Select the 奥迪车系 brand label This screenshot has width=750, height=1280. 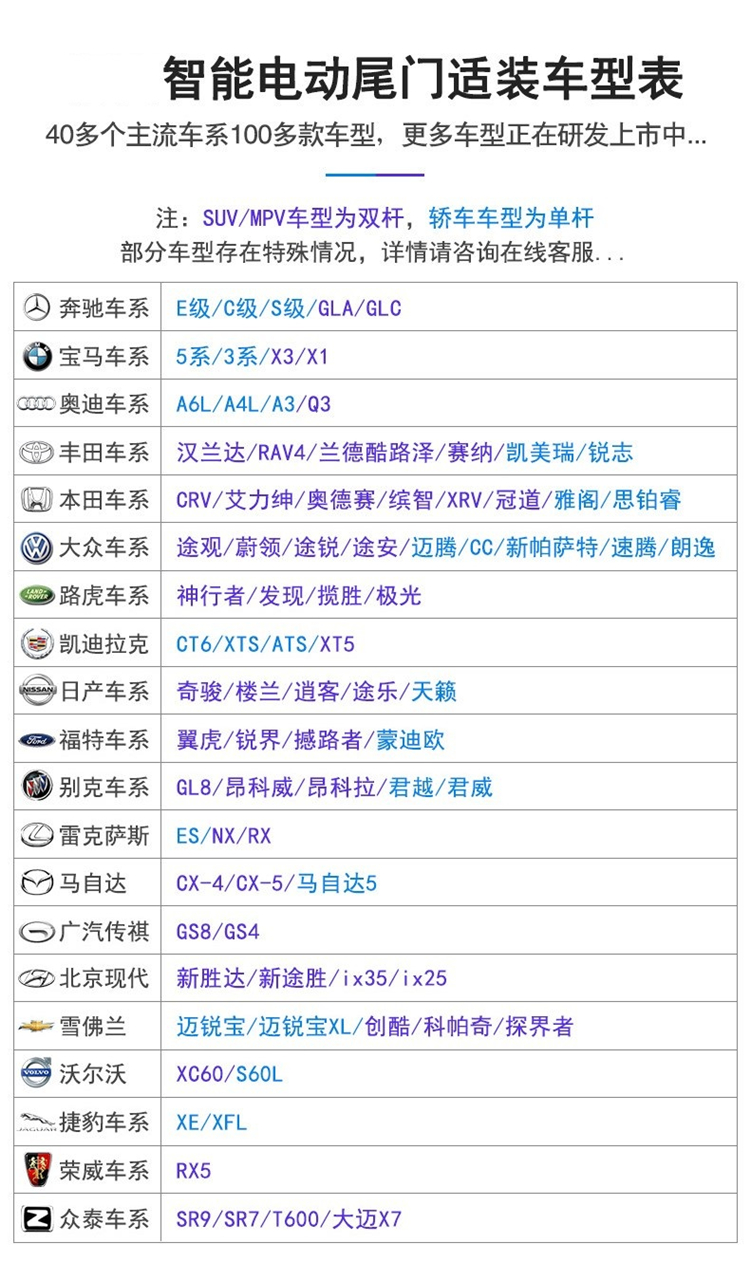coord(103,404)
